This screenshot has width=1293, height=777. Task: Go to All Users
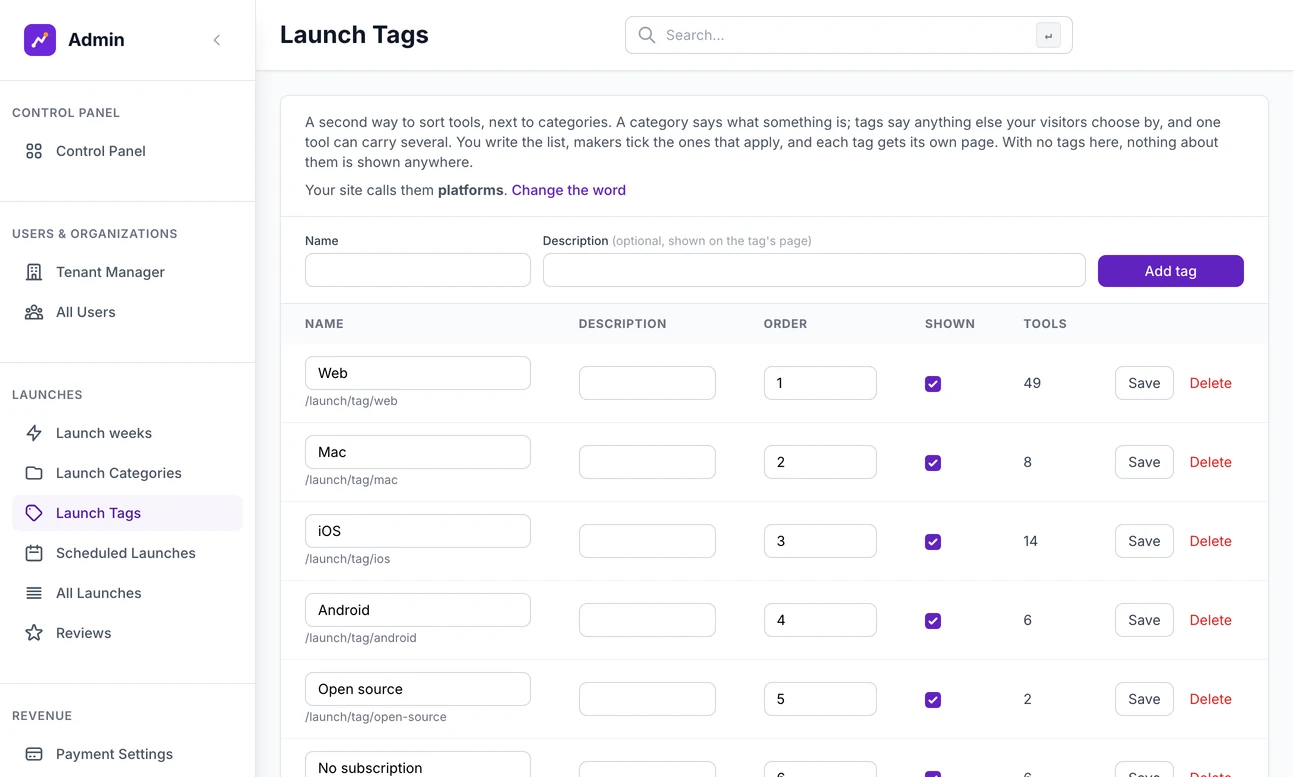pos(127,312)
